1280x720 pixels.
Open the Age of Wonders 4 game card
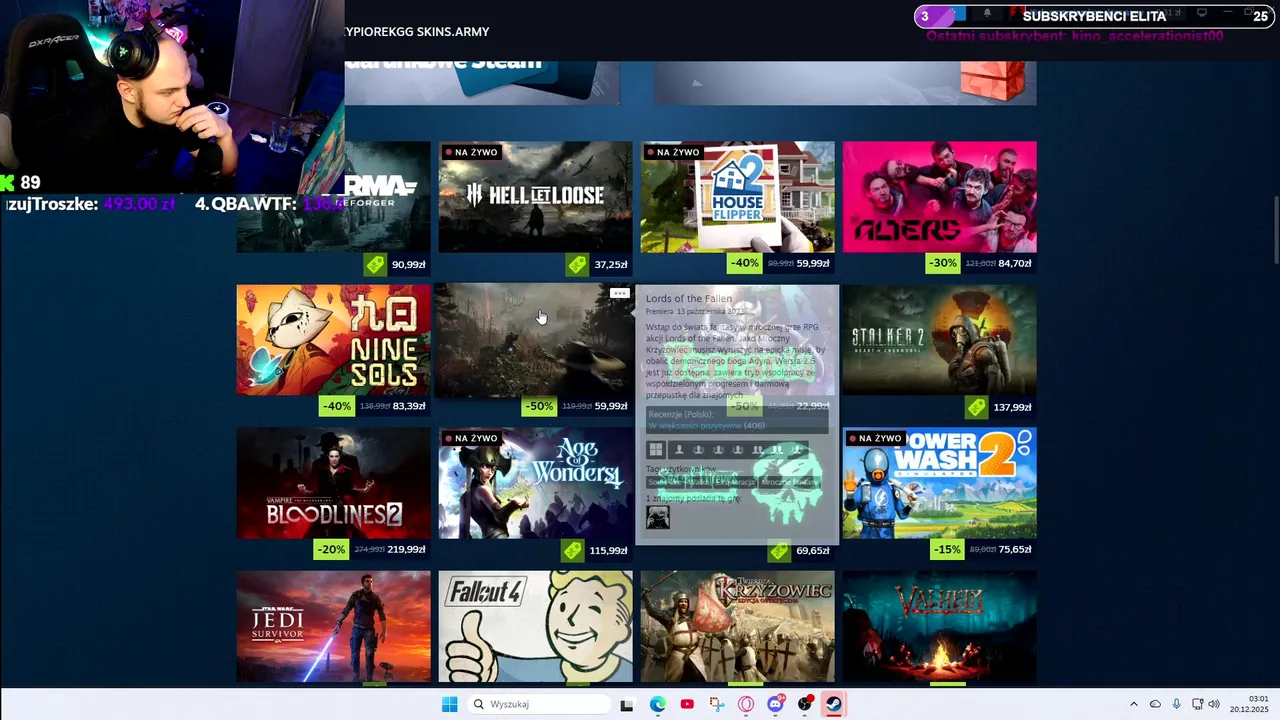tap(535, 483)
